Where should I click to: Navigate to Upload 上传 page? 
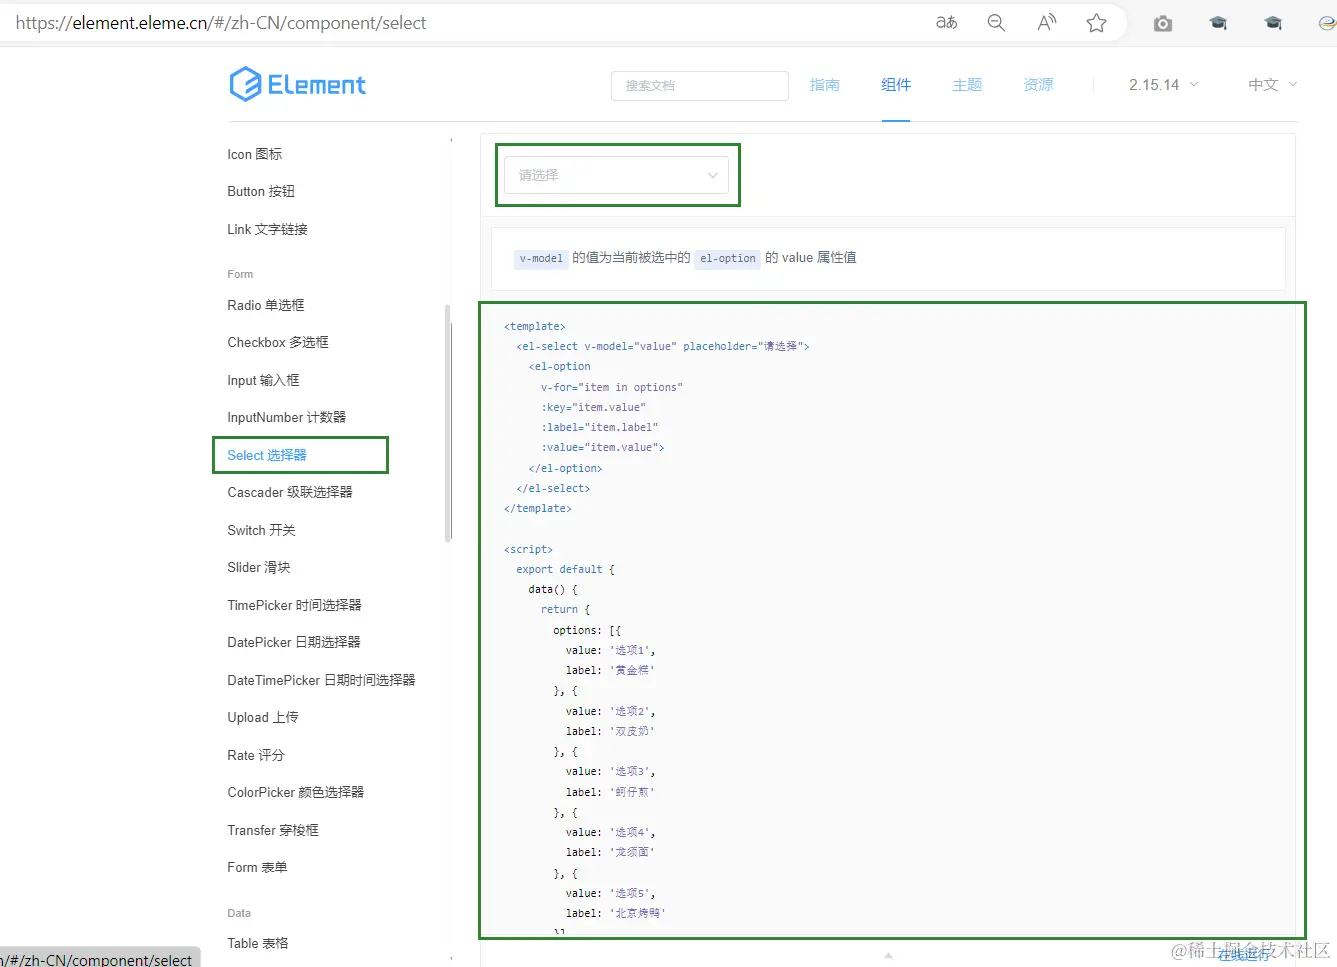click(x=263, y=717)
